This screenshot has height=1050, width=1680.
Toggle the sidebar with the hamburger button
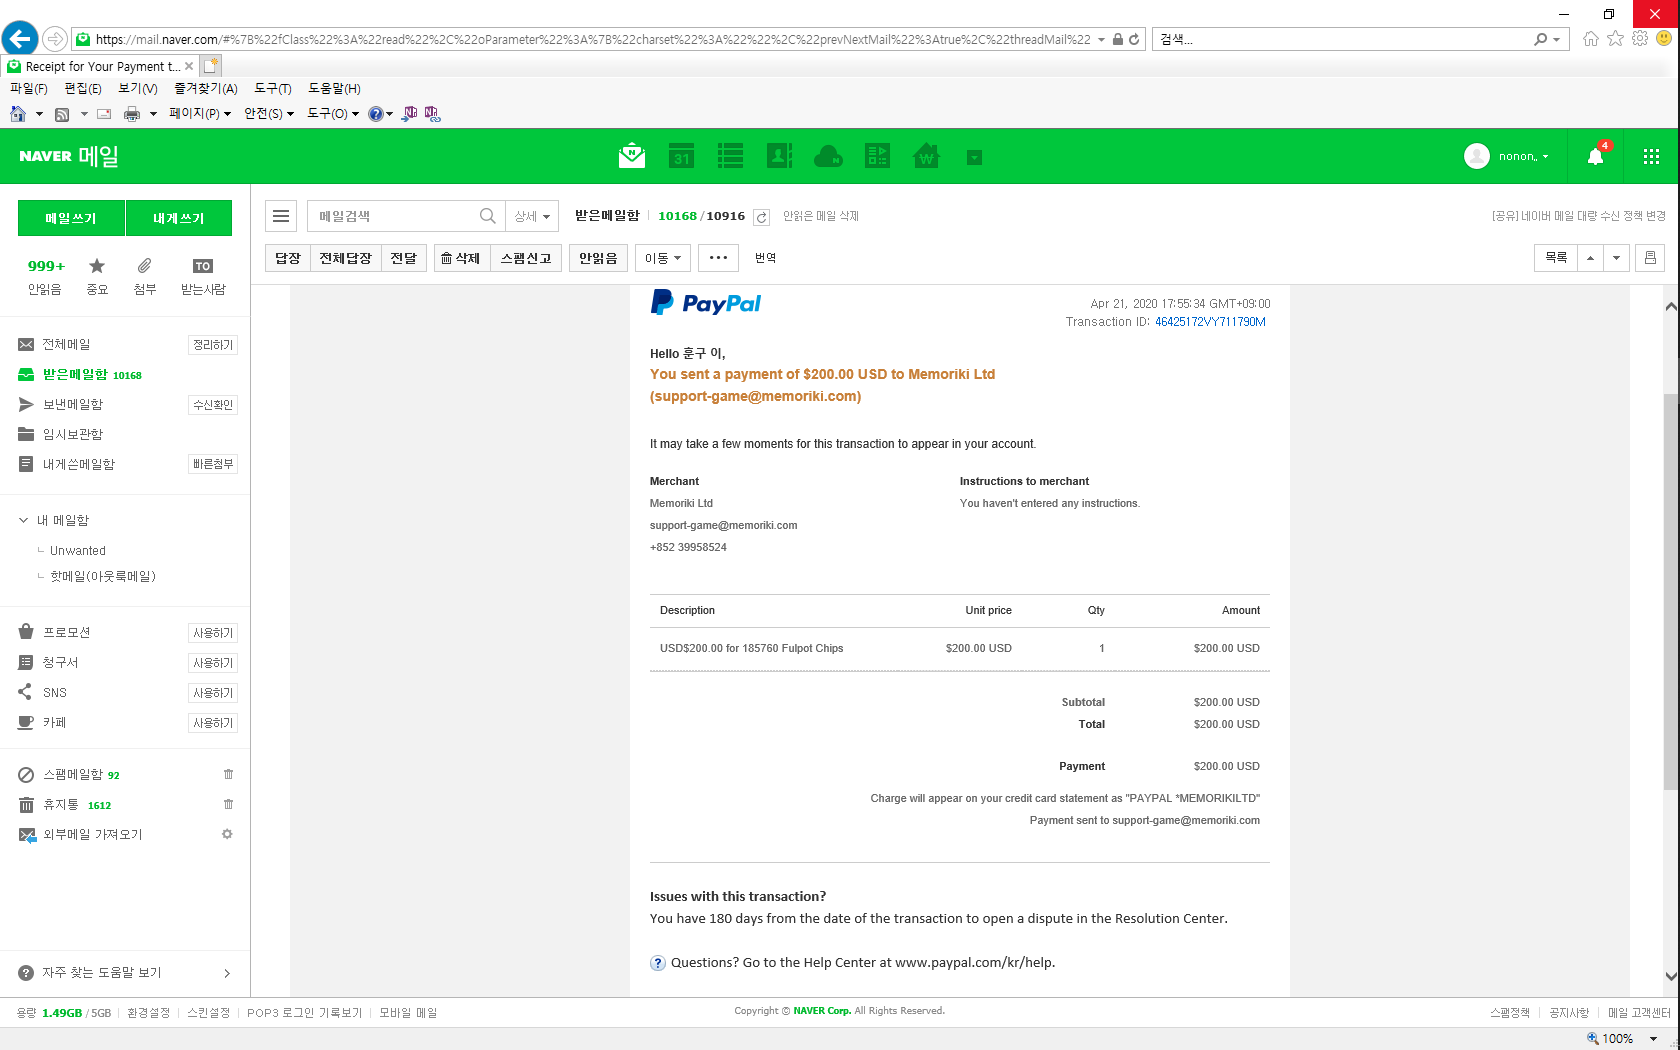click(281, 216)
